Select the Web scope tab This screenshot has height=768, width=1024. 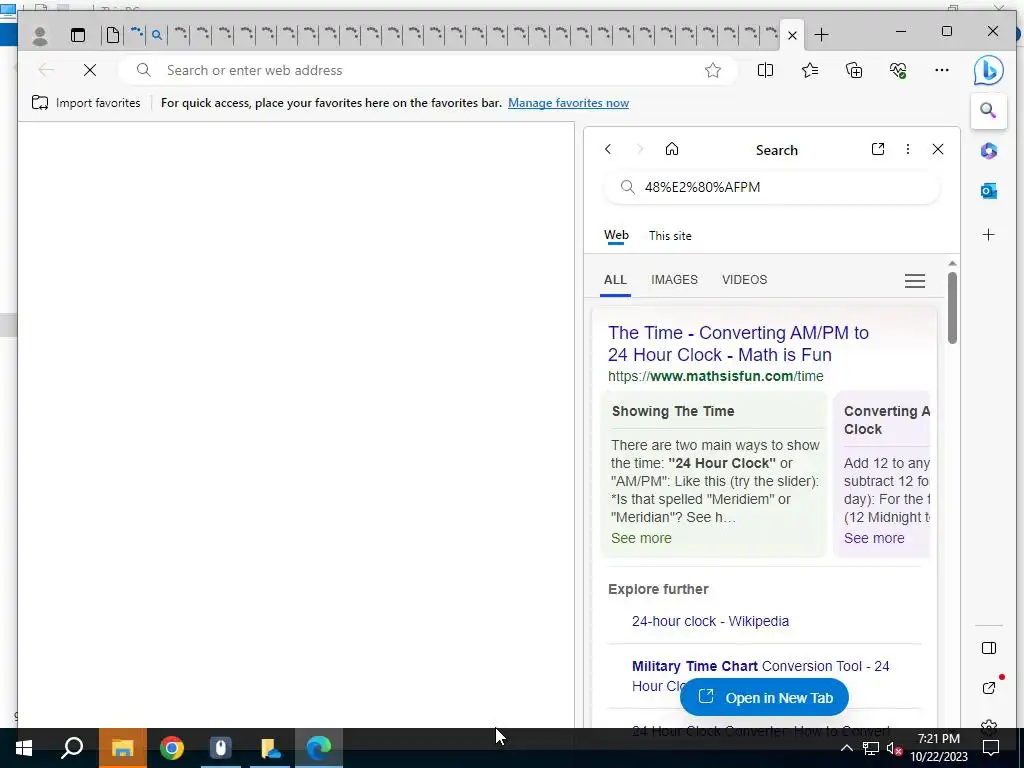point(616,235)
